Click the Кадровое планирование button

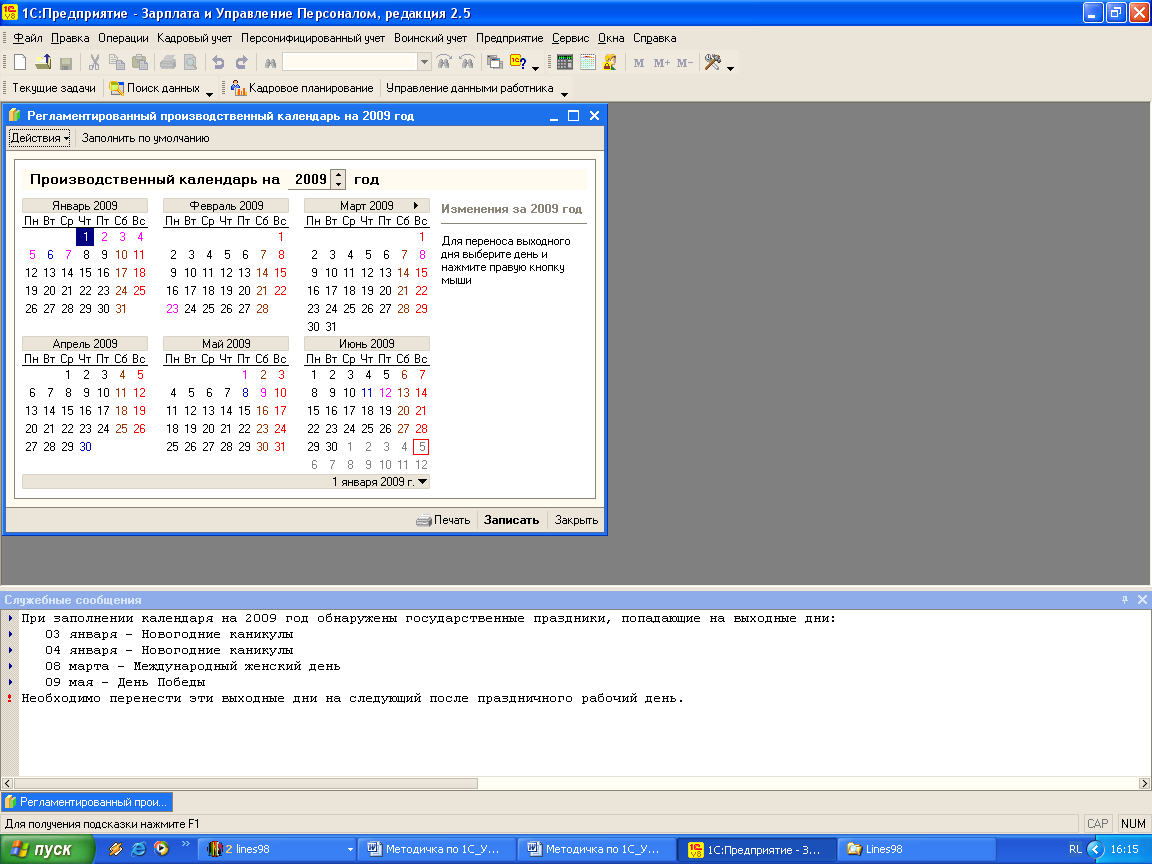point(302,88)
